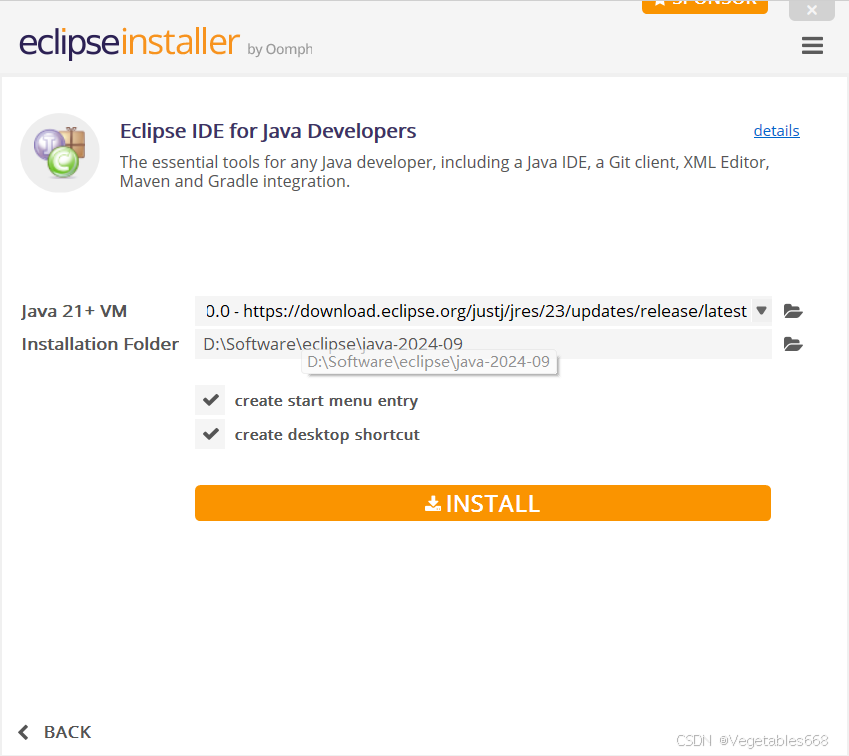Open the hamburger menu in the top right
This screenshot has width=849, height=756.
(x=812, y=45)
